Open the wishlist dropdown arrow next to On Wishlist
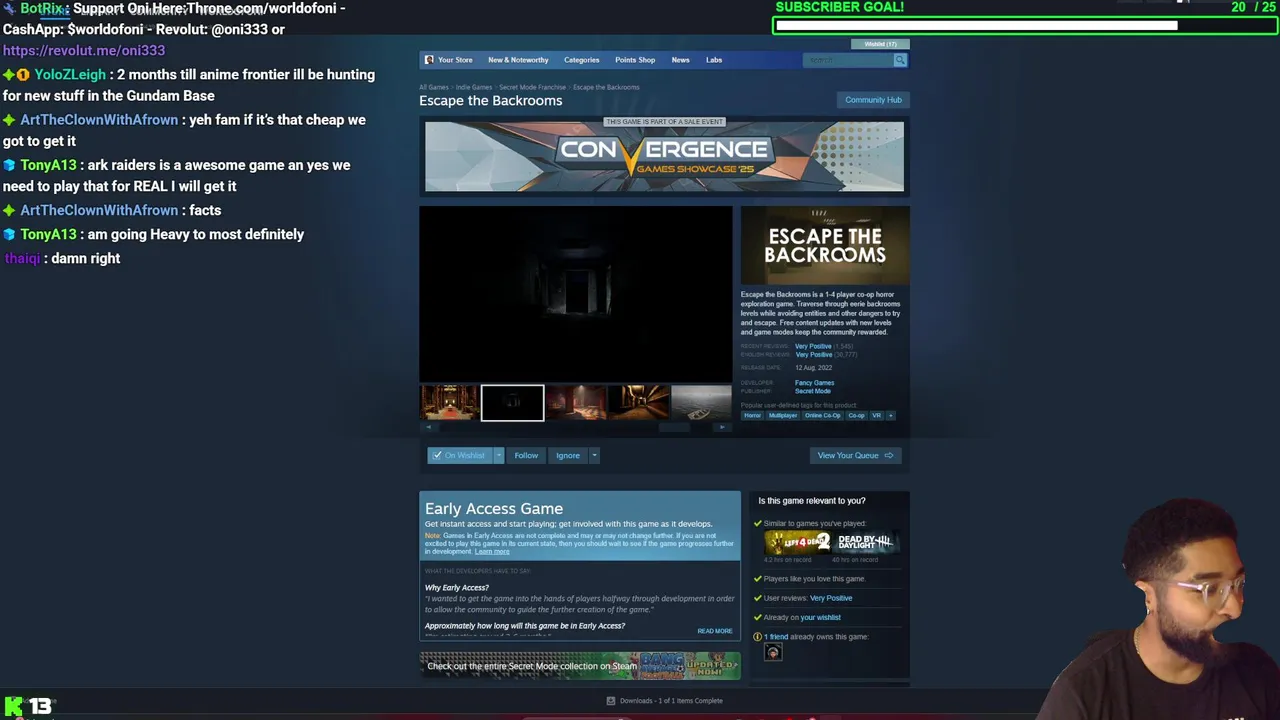The width and height of the screenshot is (1280, 720). (498, 455)
